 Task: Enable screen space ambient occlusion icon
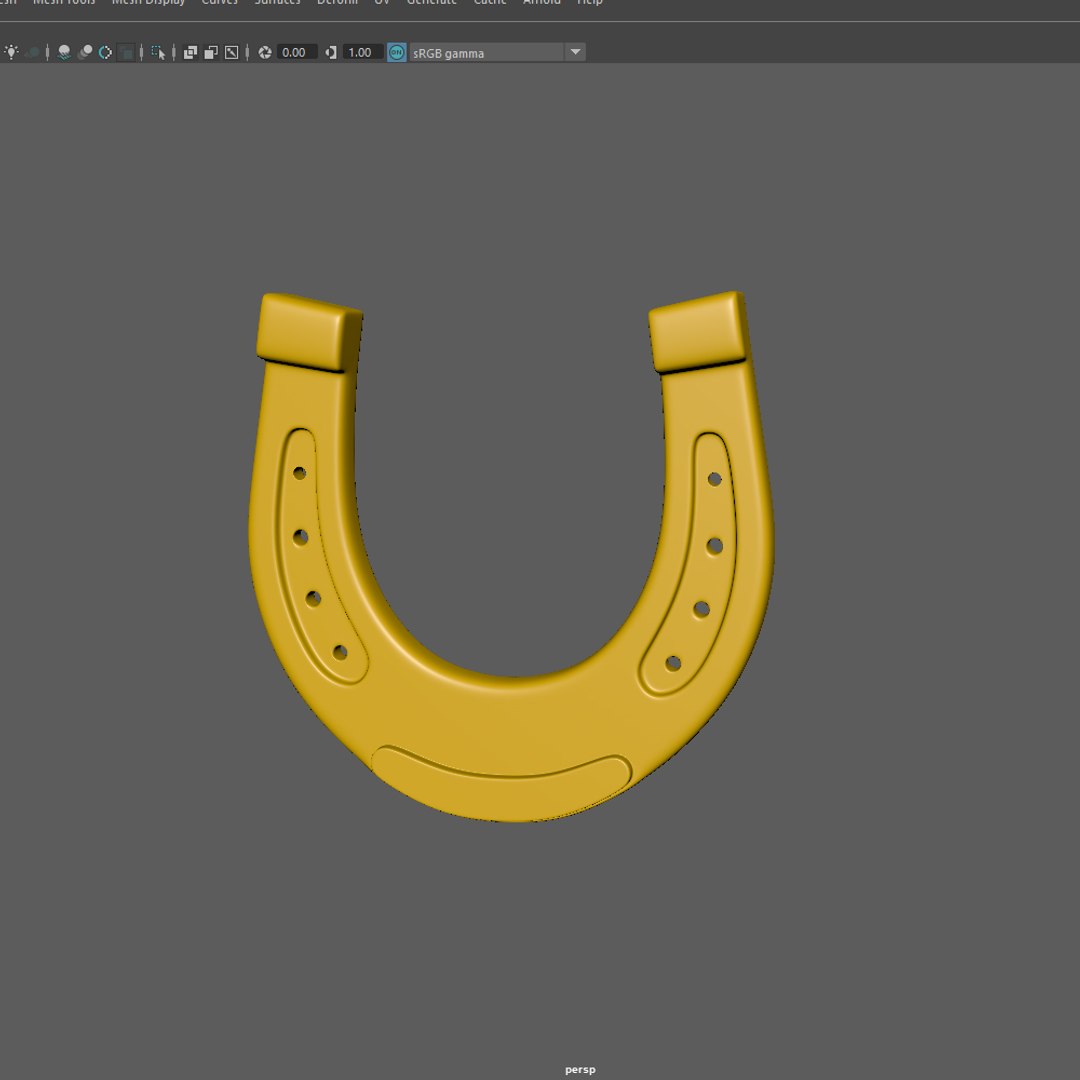(x=64, y=52)
